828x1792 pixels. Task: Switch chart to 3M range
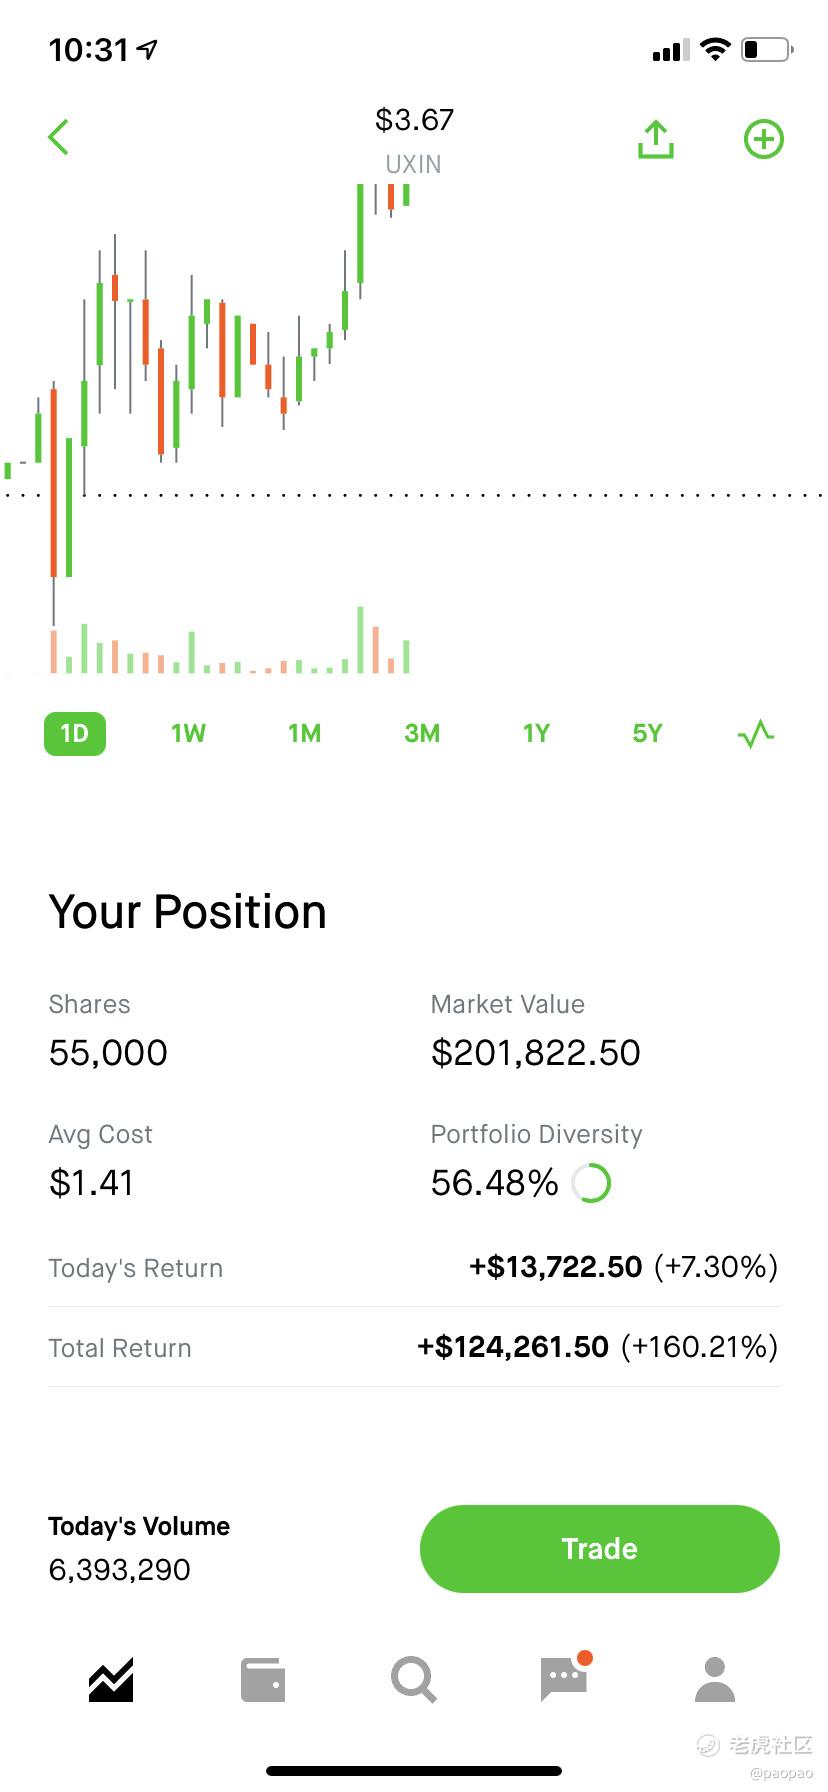click(422, 734)
